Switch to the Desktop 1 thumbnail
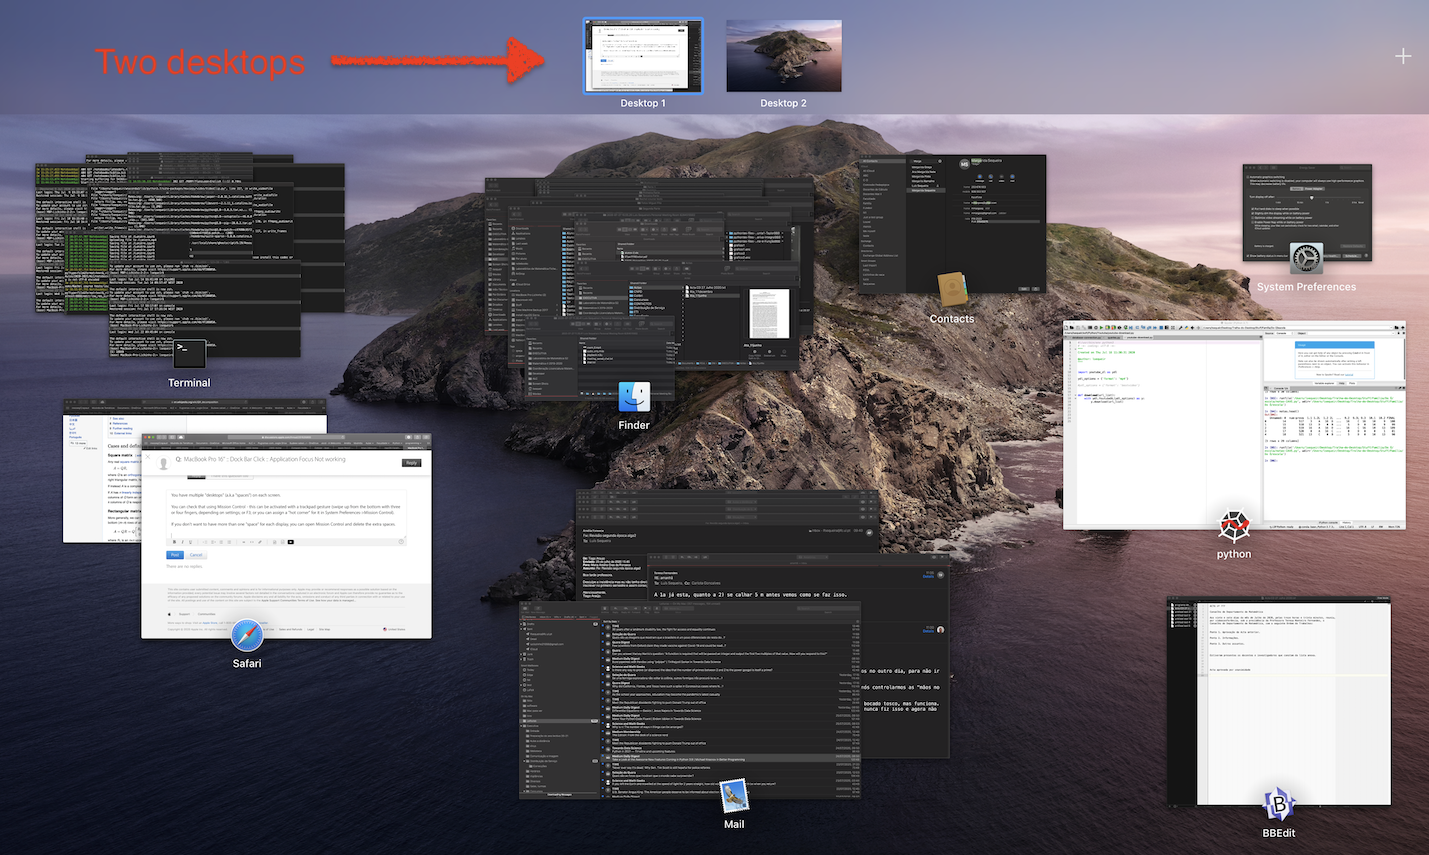This screenshot has width=1429, height=855. point(643,56)
